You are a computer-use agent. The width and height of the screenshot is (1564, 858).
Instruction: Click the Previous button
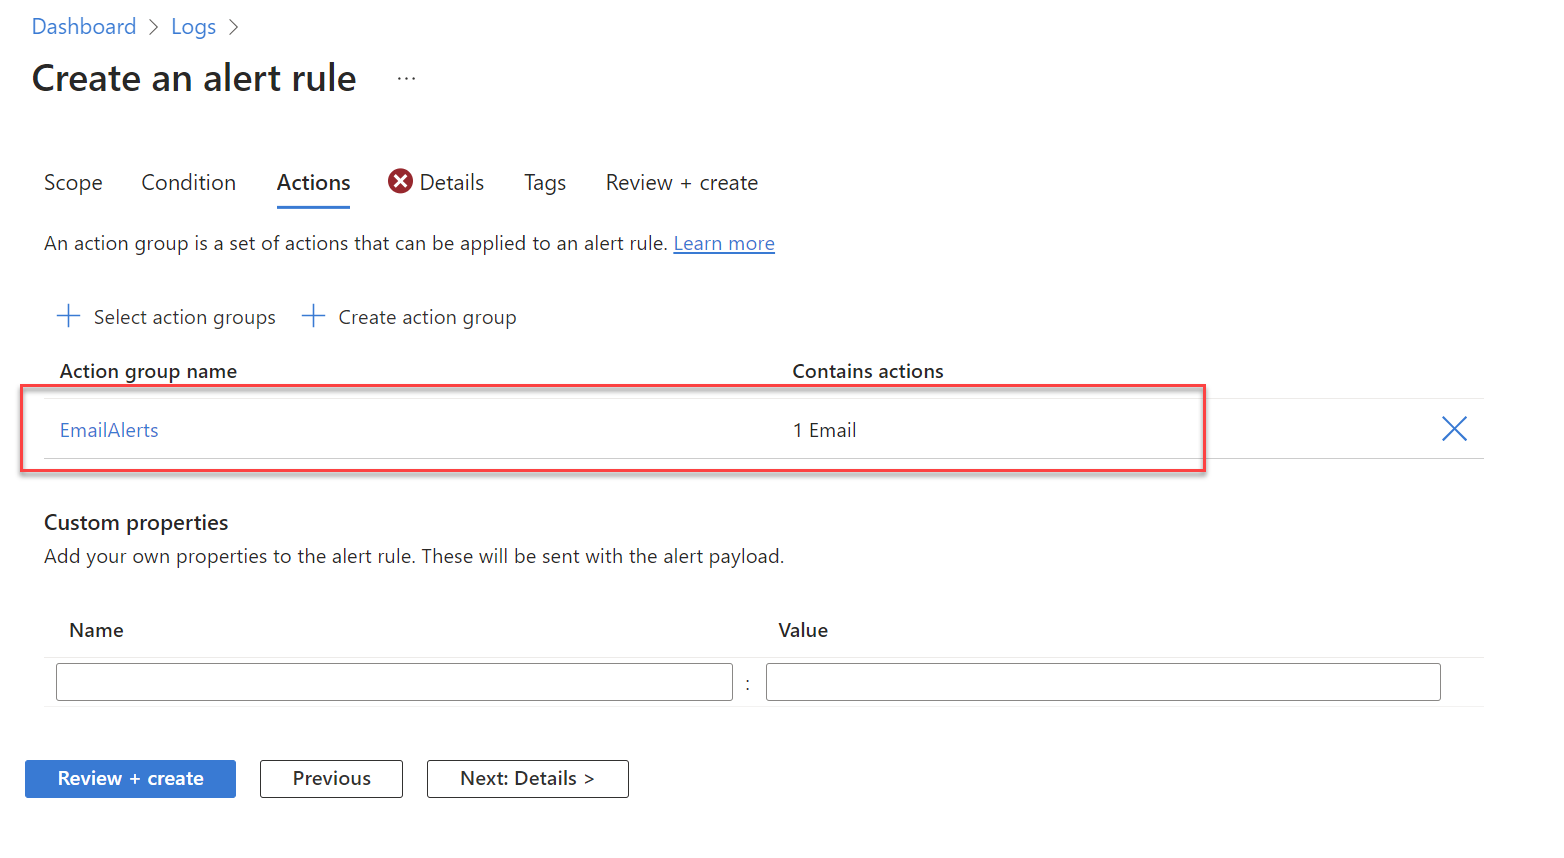[331, 779]
